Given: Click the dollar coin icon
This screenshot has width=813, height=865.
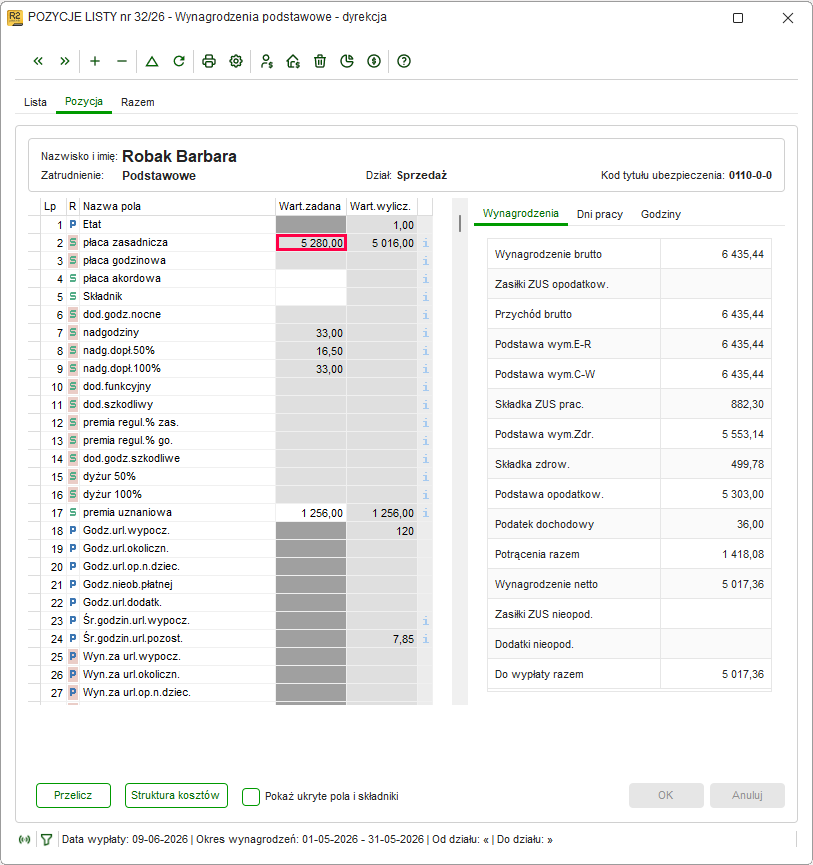Looking at the screenshot, I should [374, 61].
